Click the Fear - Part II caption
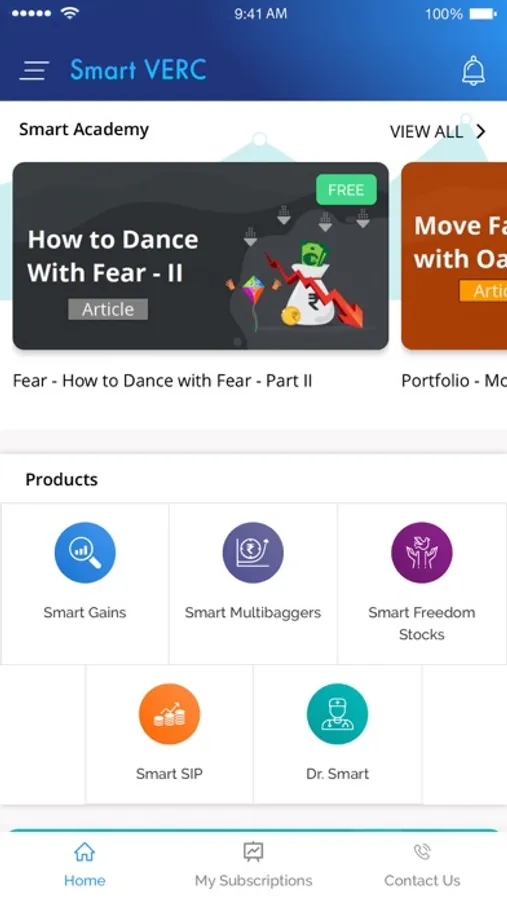507x900 pixels. click(x=162, y=381)
